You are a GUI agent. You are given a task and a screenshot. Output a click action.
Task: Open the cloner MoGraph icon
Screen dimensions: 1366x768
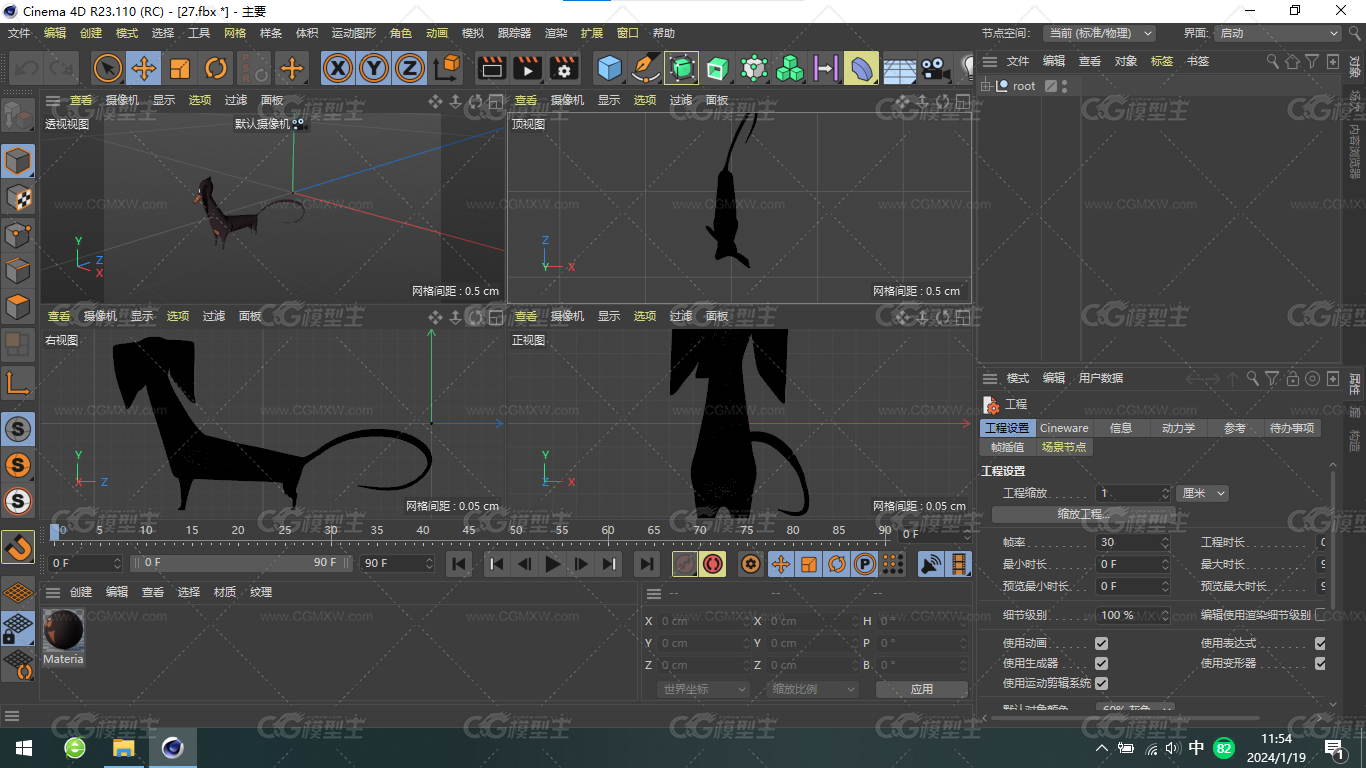pos(790,68)
